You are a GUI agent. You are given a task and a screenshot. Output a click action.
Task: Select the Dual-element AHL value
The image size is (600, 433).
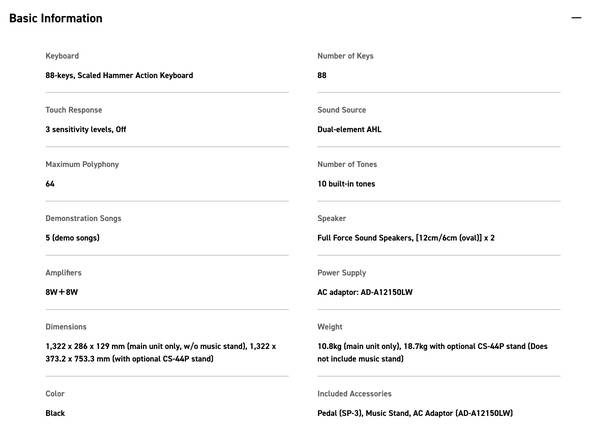(349, 129)
